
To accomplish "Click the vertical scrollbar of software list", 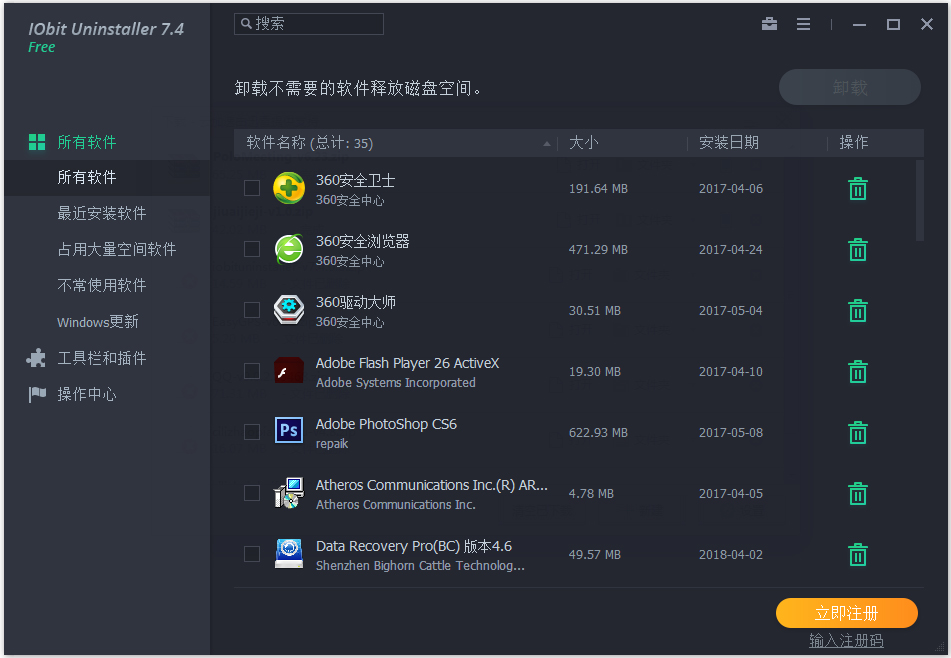I will tap(919, 200).
